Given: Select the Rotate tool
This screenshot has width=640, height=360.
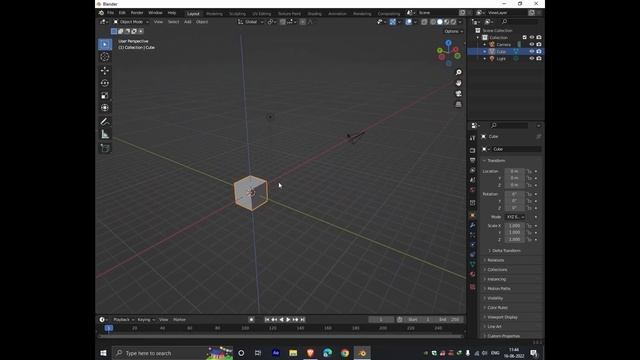Looking at the screenshot, I should pos(105,83).
